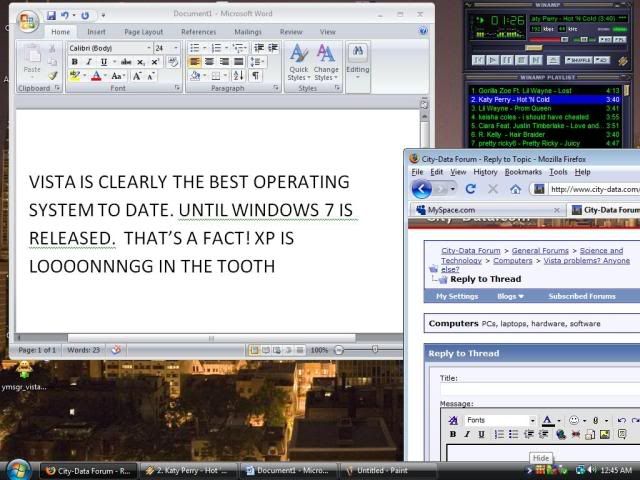Click Firefox back button
The image size is (640, 480).
pos(422,189)
